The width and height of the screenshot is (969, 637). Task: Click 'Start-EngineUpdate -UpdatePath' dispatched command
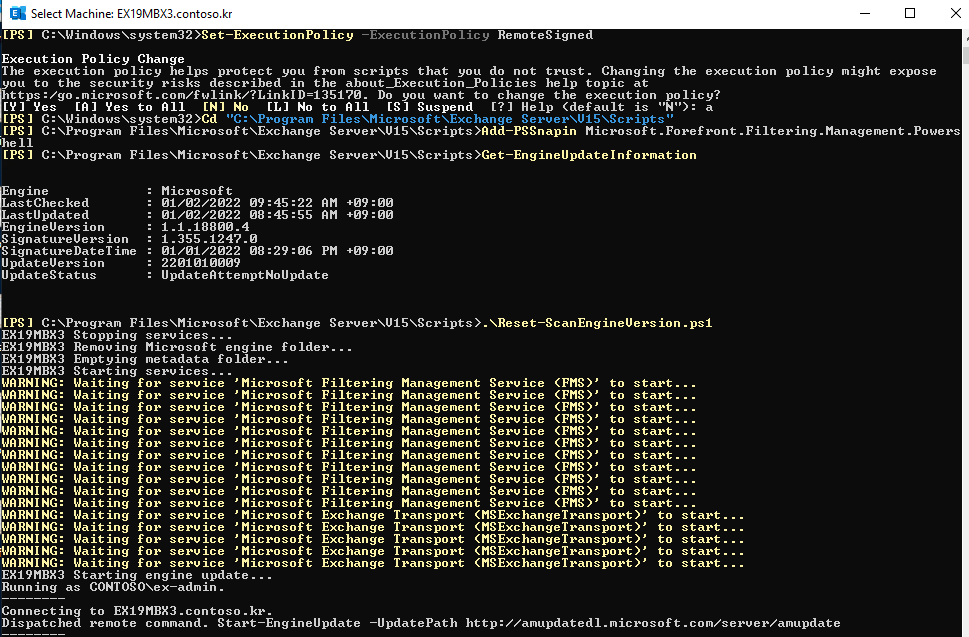click(x=337, y=623)
